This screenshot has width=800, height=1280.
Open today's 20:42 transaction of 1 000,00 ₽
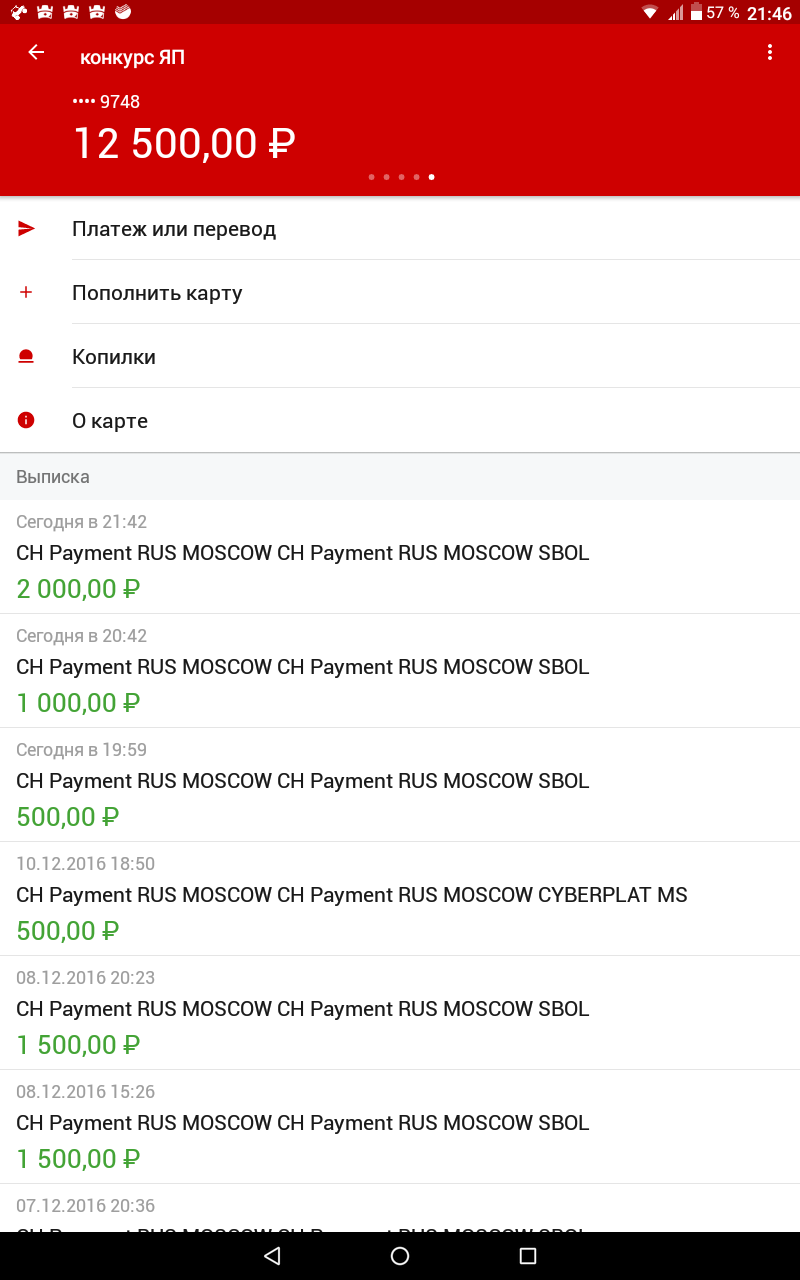[x=400, y=671]
